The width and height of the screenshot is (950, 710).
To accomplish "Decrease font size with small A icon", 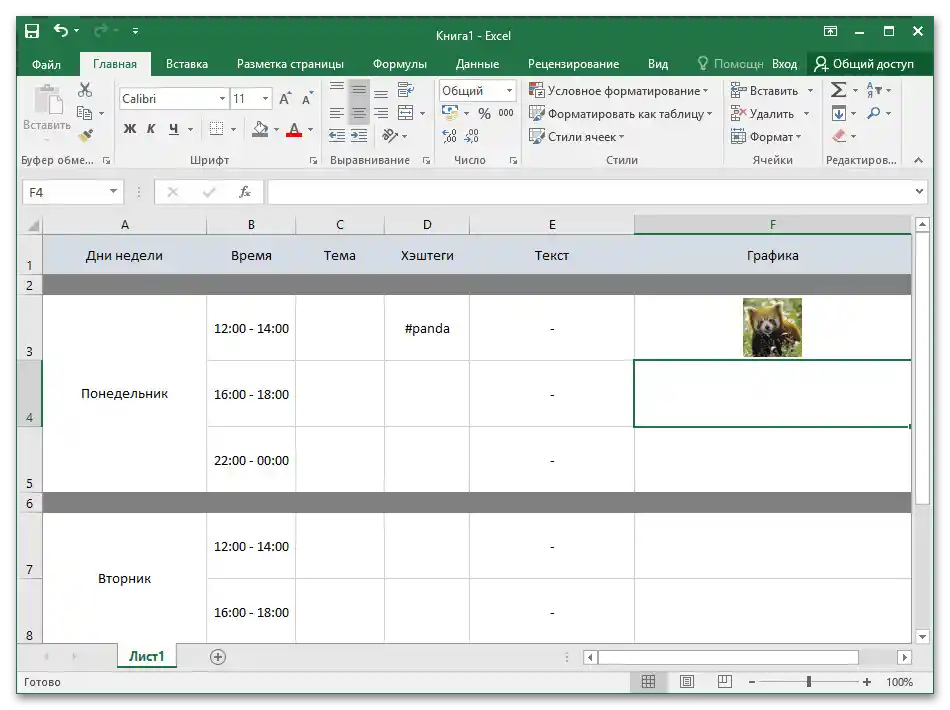I will tap(308, 99).
